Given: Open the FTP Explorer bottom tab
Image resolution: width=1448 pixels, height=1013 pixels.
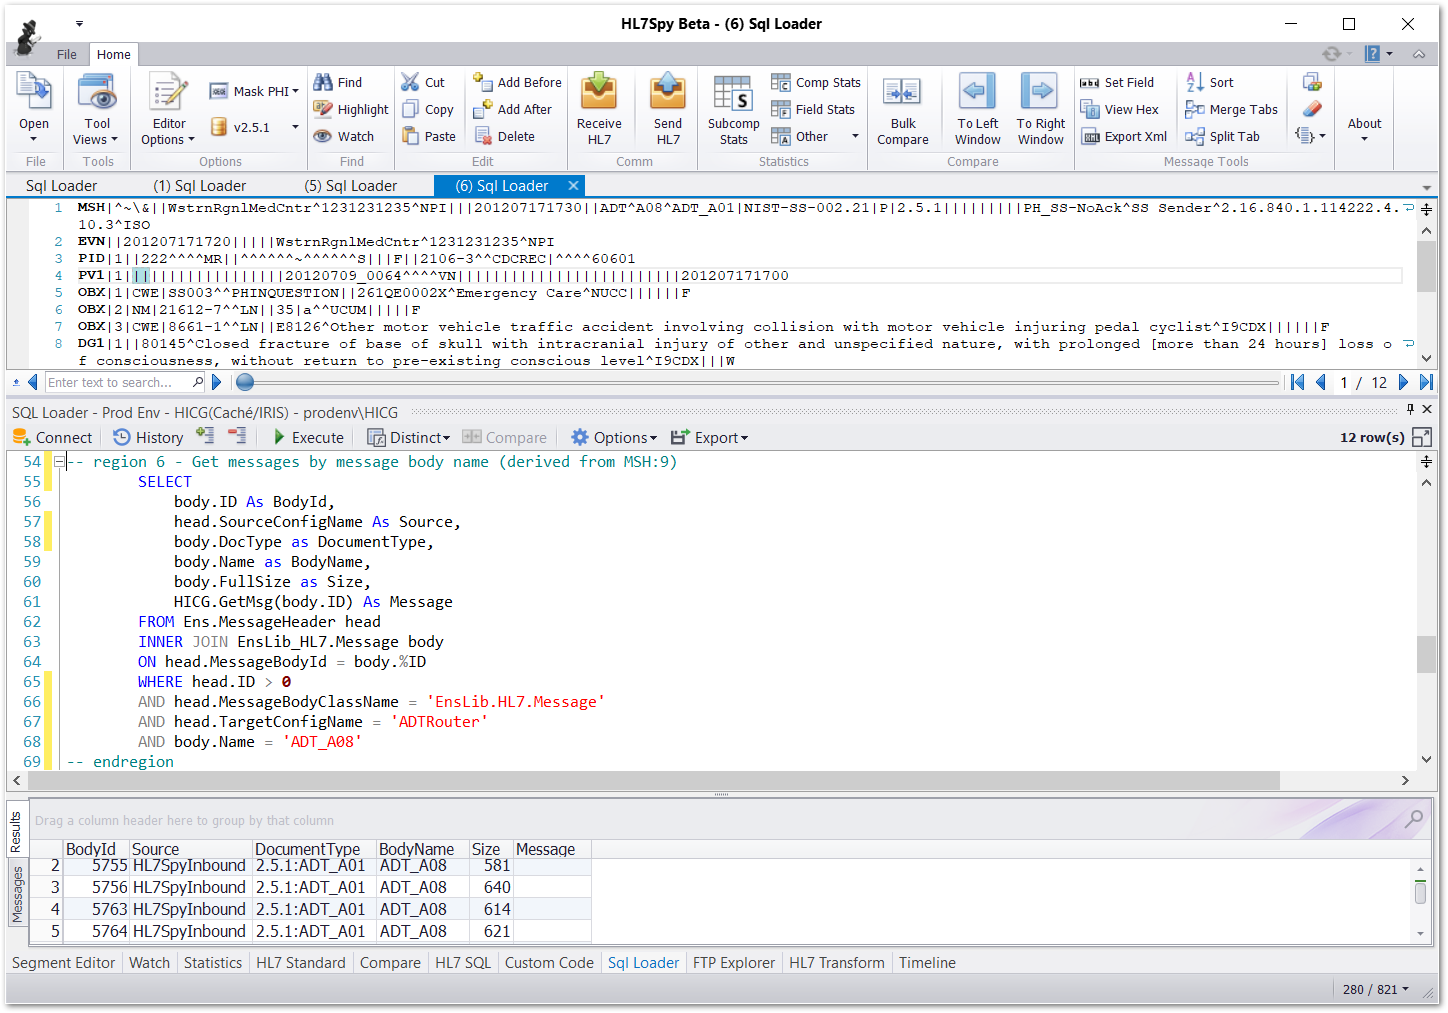Looking at the screenshot, I should [x=734, y=962].
